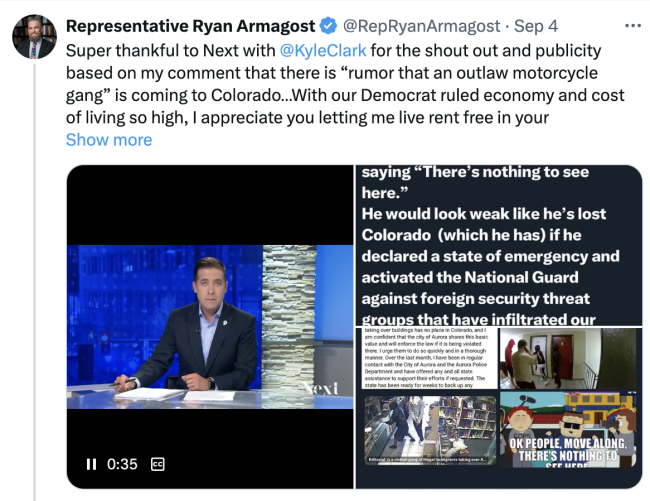This screenshot has height=501, width=650.
Task: Open the white text image about state of emergency
Action: 499,245
